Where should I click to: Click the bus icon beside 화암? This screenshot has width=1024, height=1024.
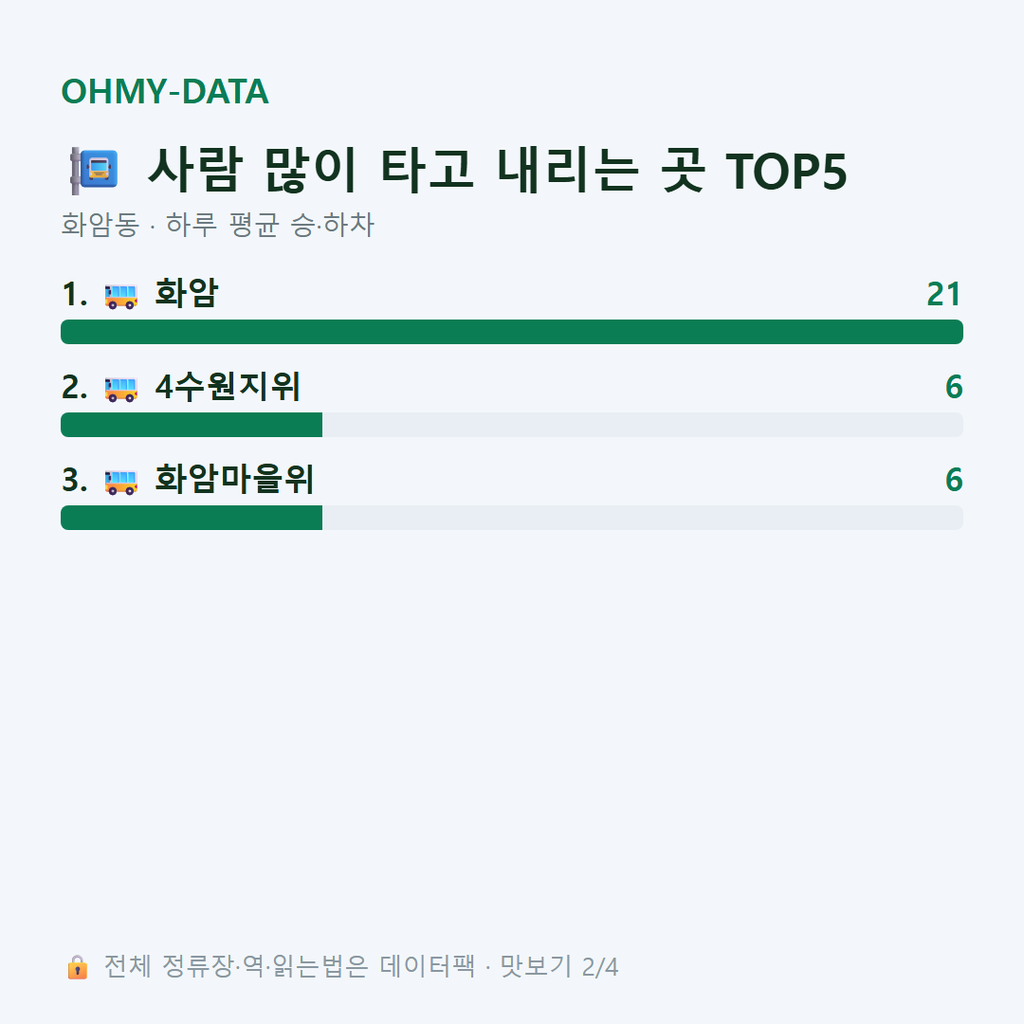tap(121, 296)
